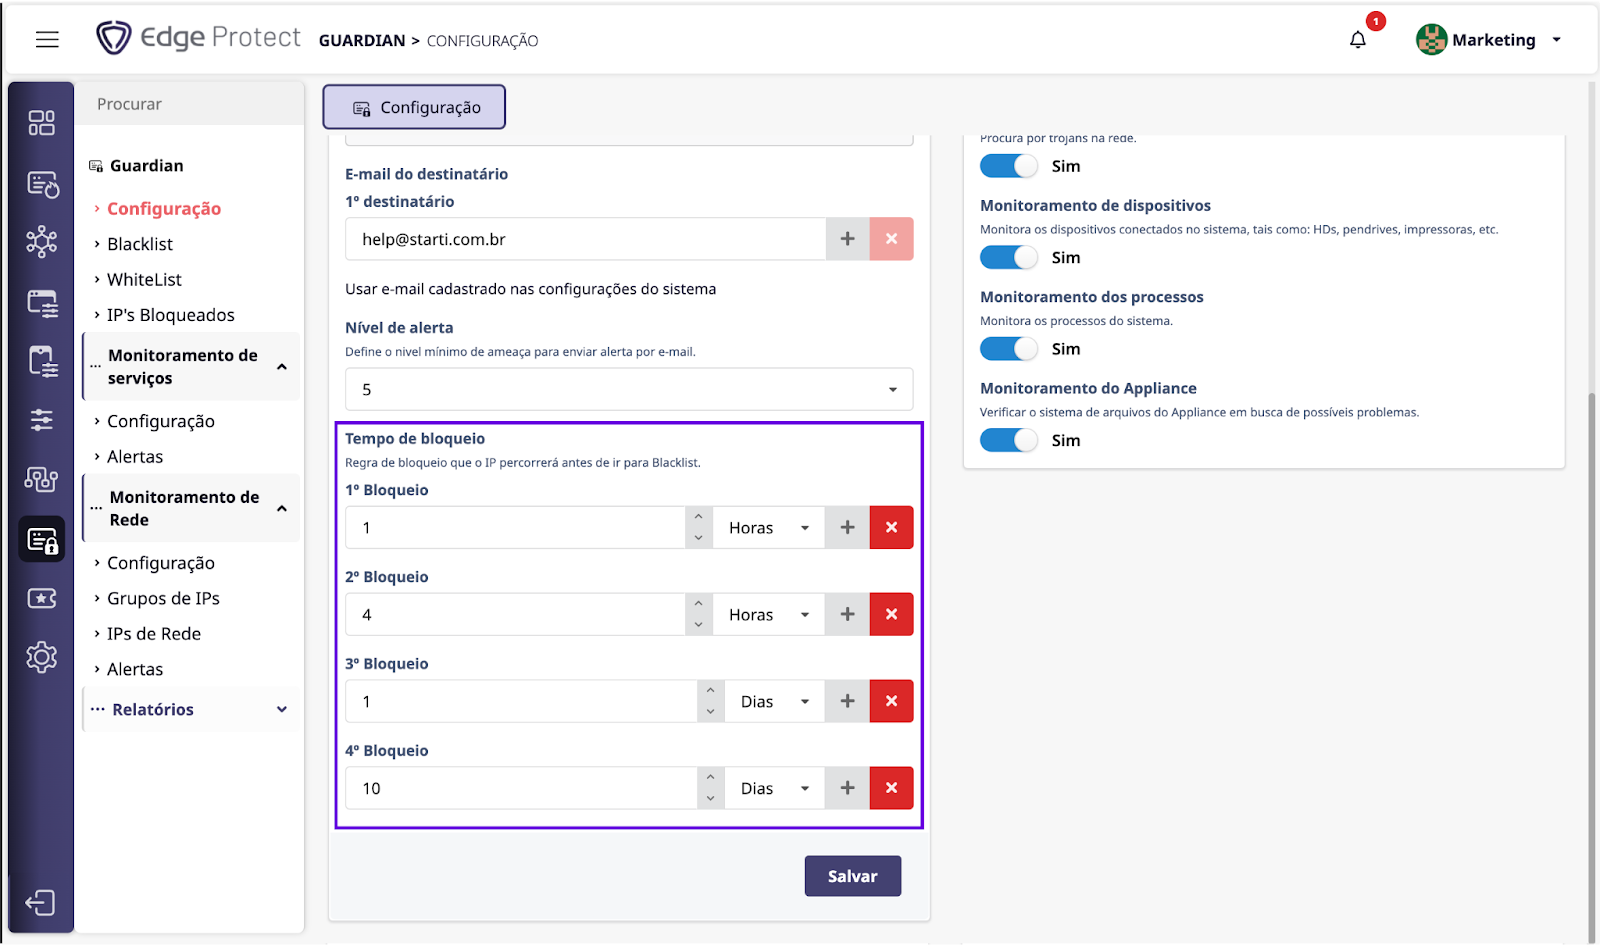Image resolution: width=1600 pixels, height=946 pixels.
Task: Open Grupos de IPs link
Action: (163, 599)
